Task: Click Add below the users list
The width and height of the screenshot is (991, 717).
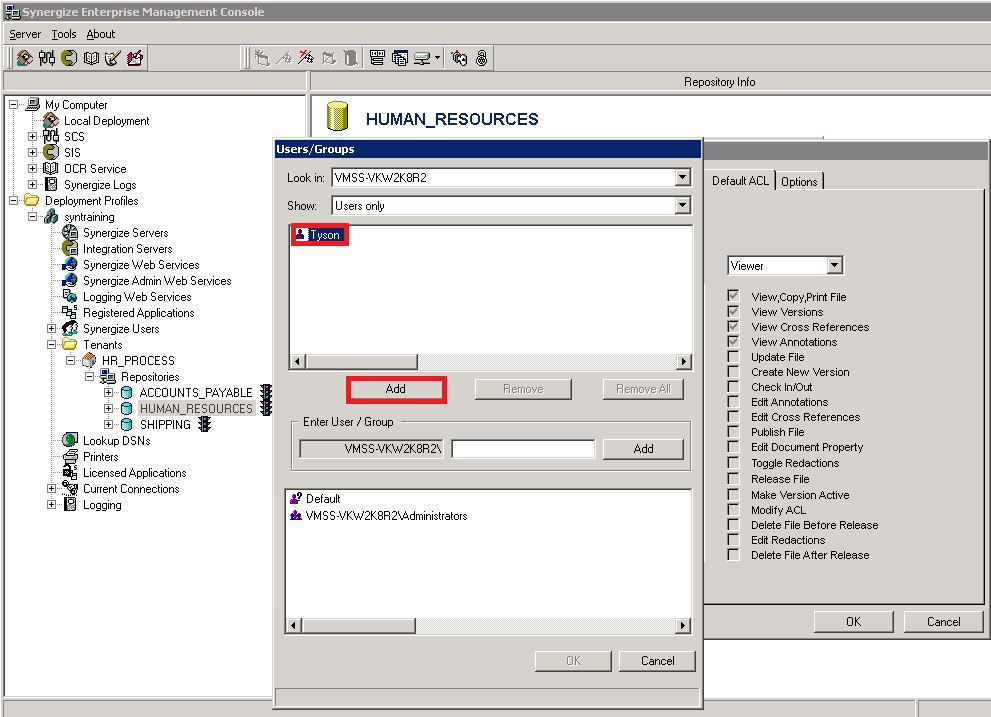Action: tap(396, 389)
